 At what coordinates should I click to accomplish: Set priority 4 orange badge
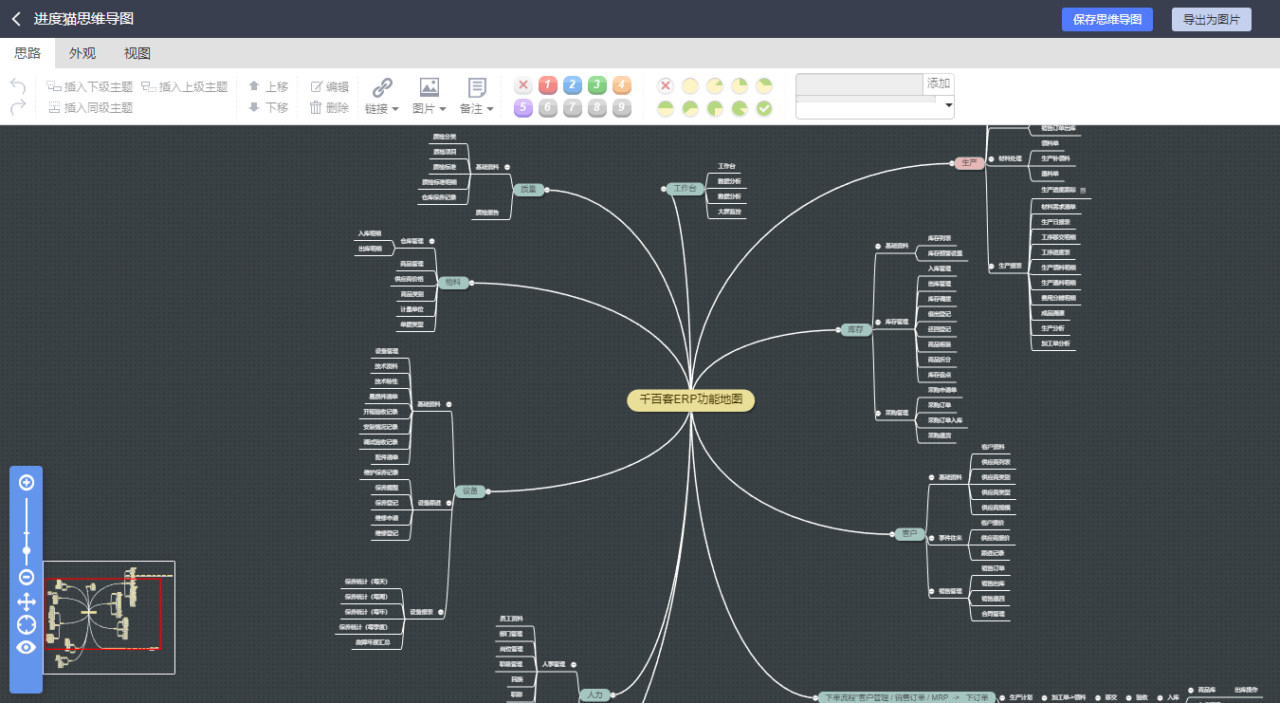[622, 85]
